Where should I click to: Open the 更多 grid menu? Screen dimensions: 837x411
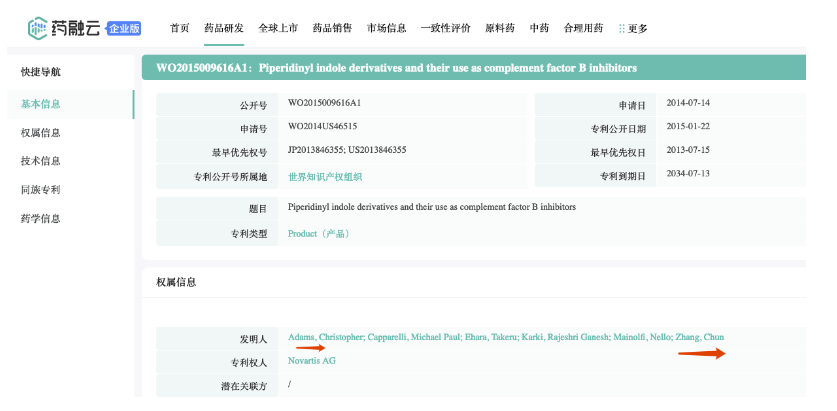[x=633, y=29]
